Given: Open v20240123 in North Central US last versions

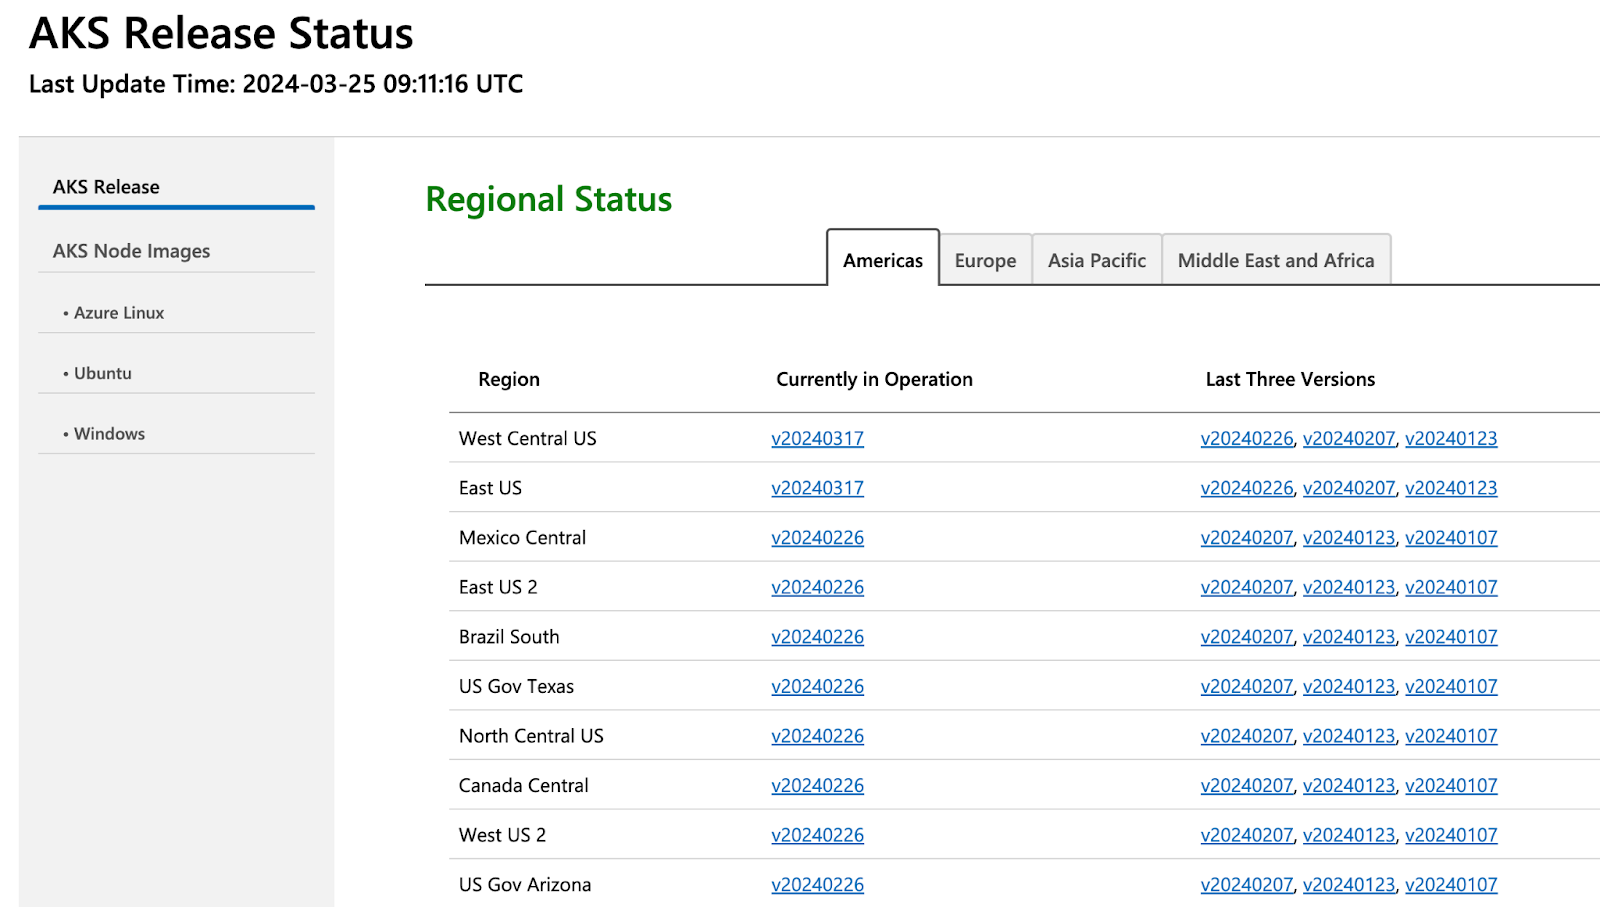Looking at the screenshot, I should tap(1349, 736).
